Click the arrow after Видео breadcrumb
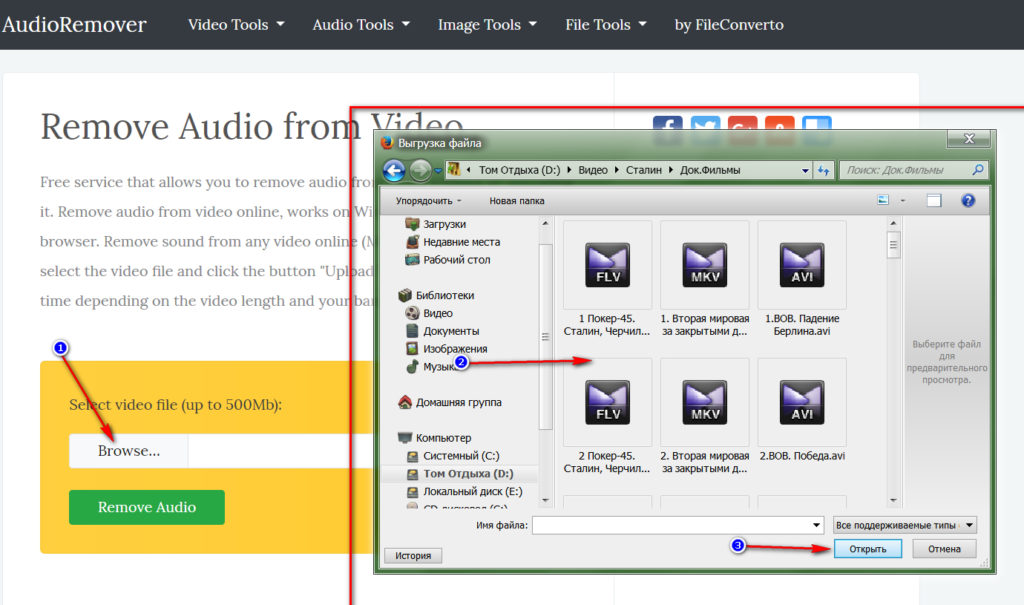The width and height of the screenshot is (1024, 605). click(x=616, y=170)
